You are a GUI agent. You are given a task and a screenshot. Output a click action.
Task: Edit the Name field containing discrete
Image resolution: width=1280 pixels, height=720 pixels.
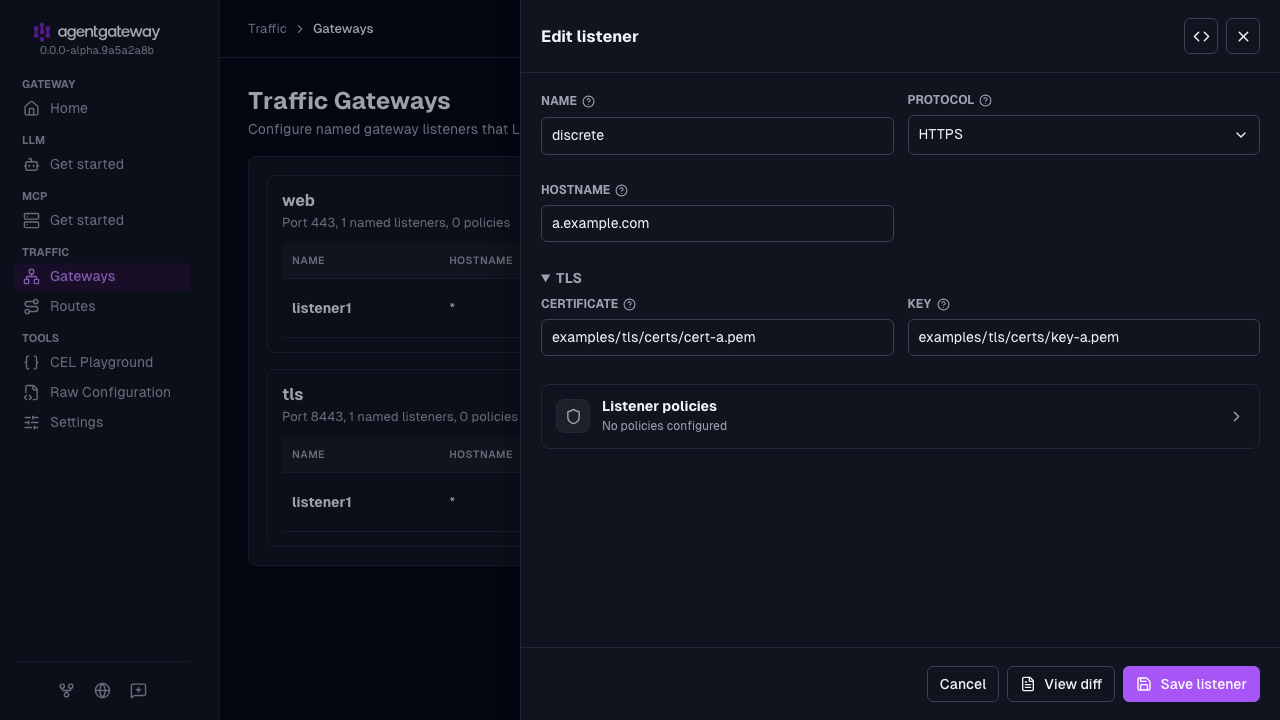[x=717, y=136]
